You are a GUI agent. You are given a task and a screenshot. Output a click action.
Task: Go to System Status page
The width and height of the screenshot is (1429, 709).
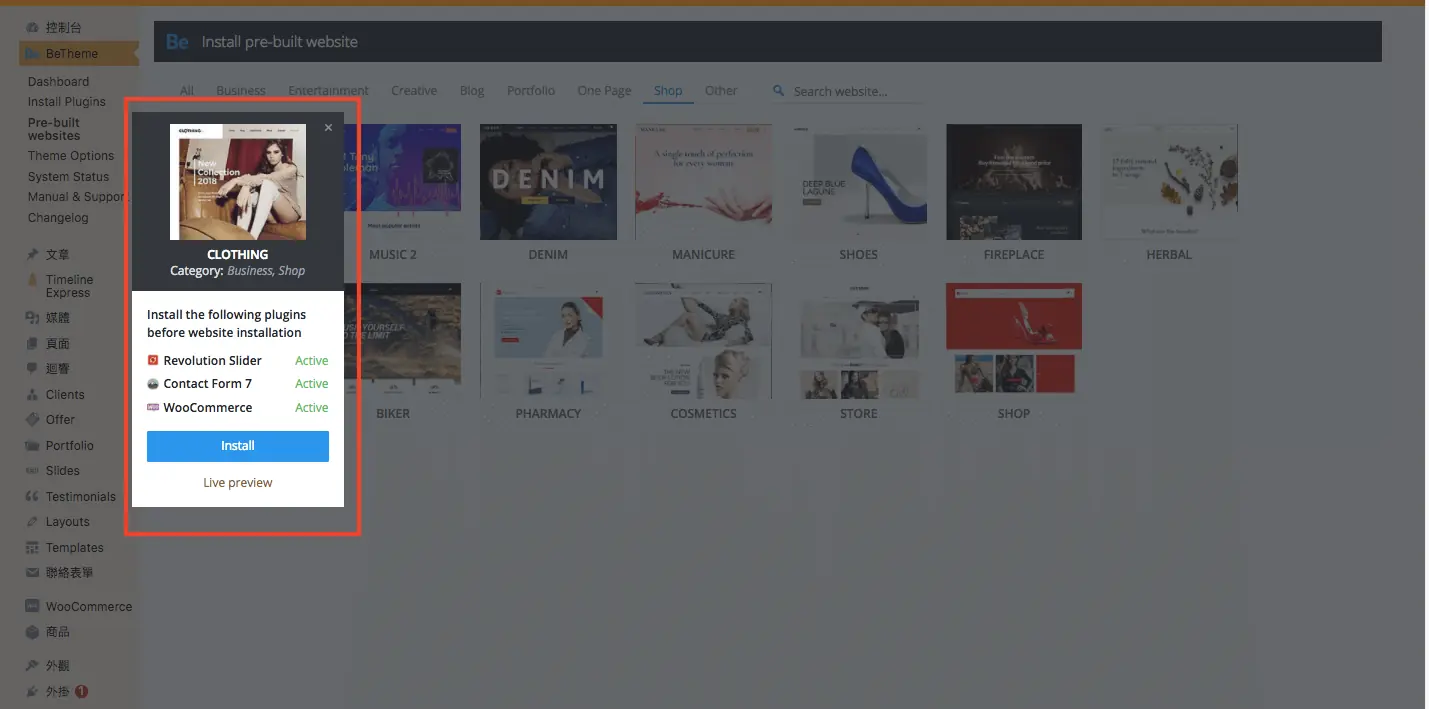tap(69, 177)
